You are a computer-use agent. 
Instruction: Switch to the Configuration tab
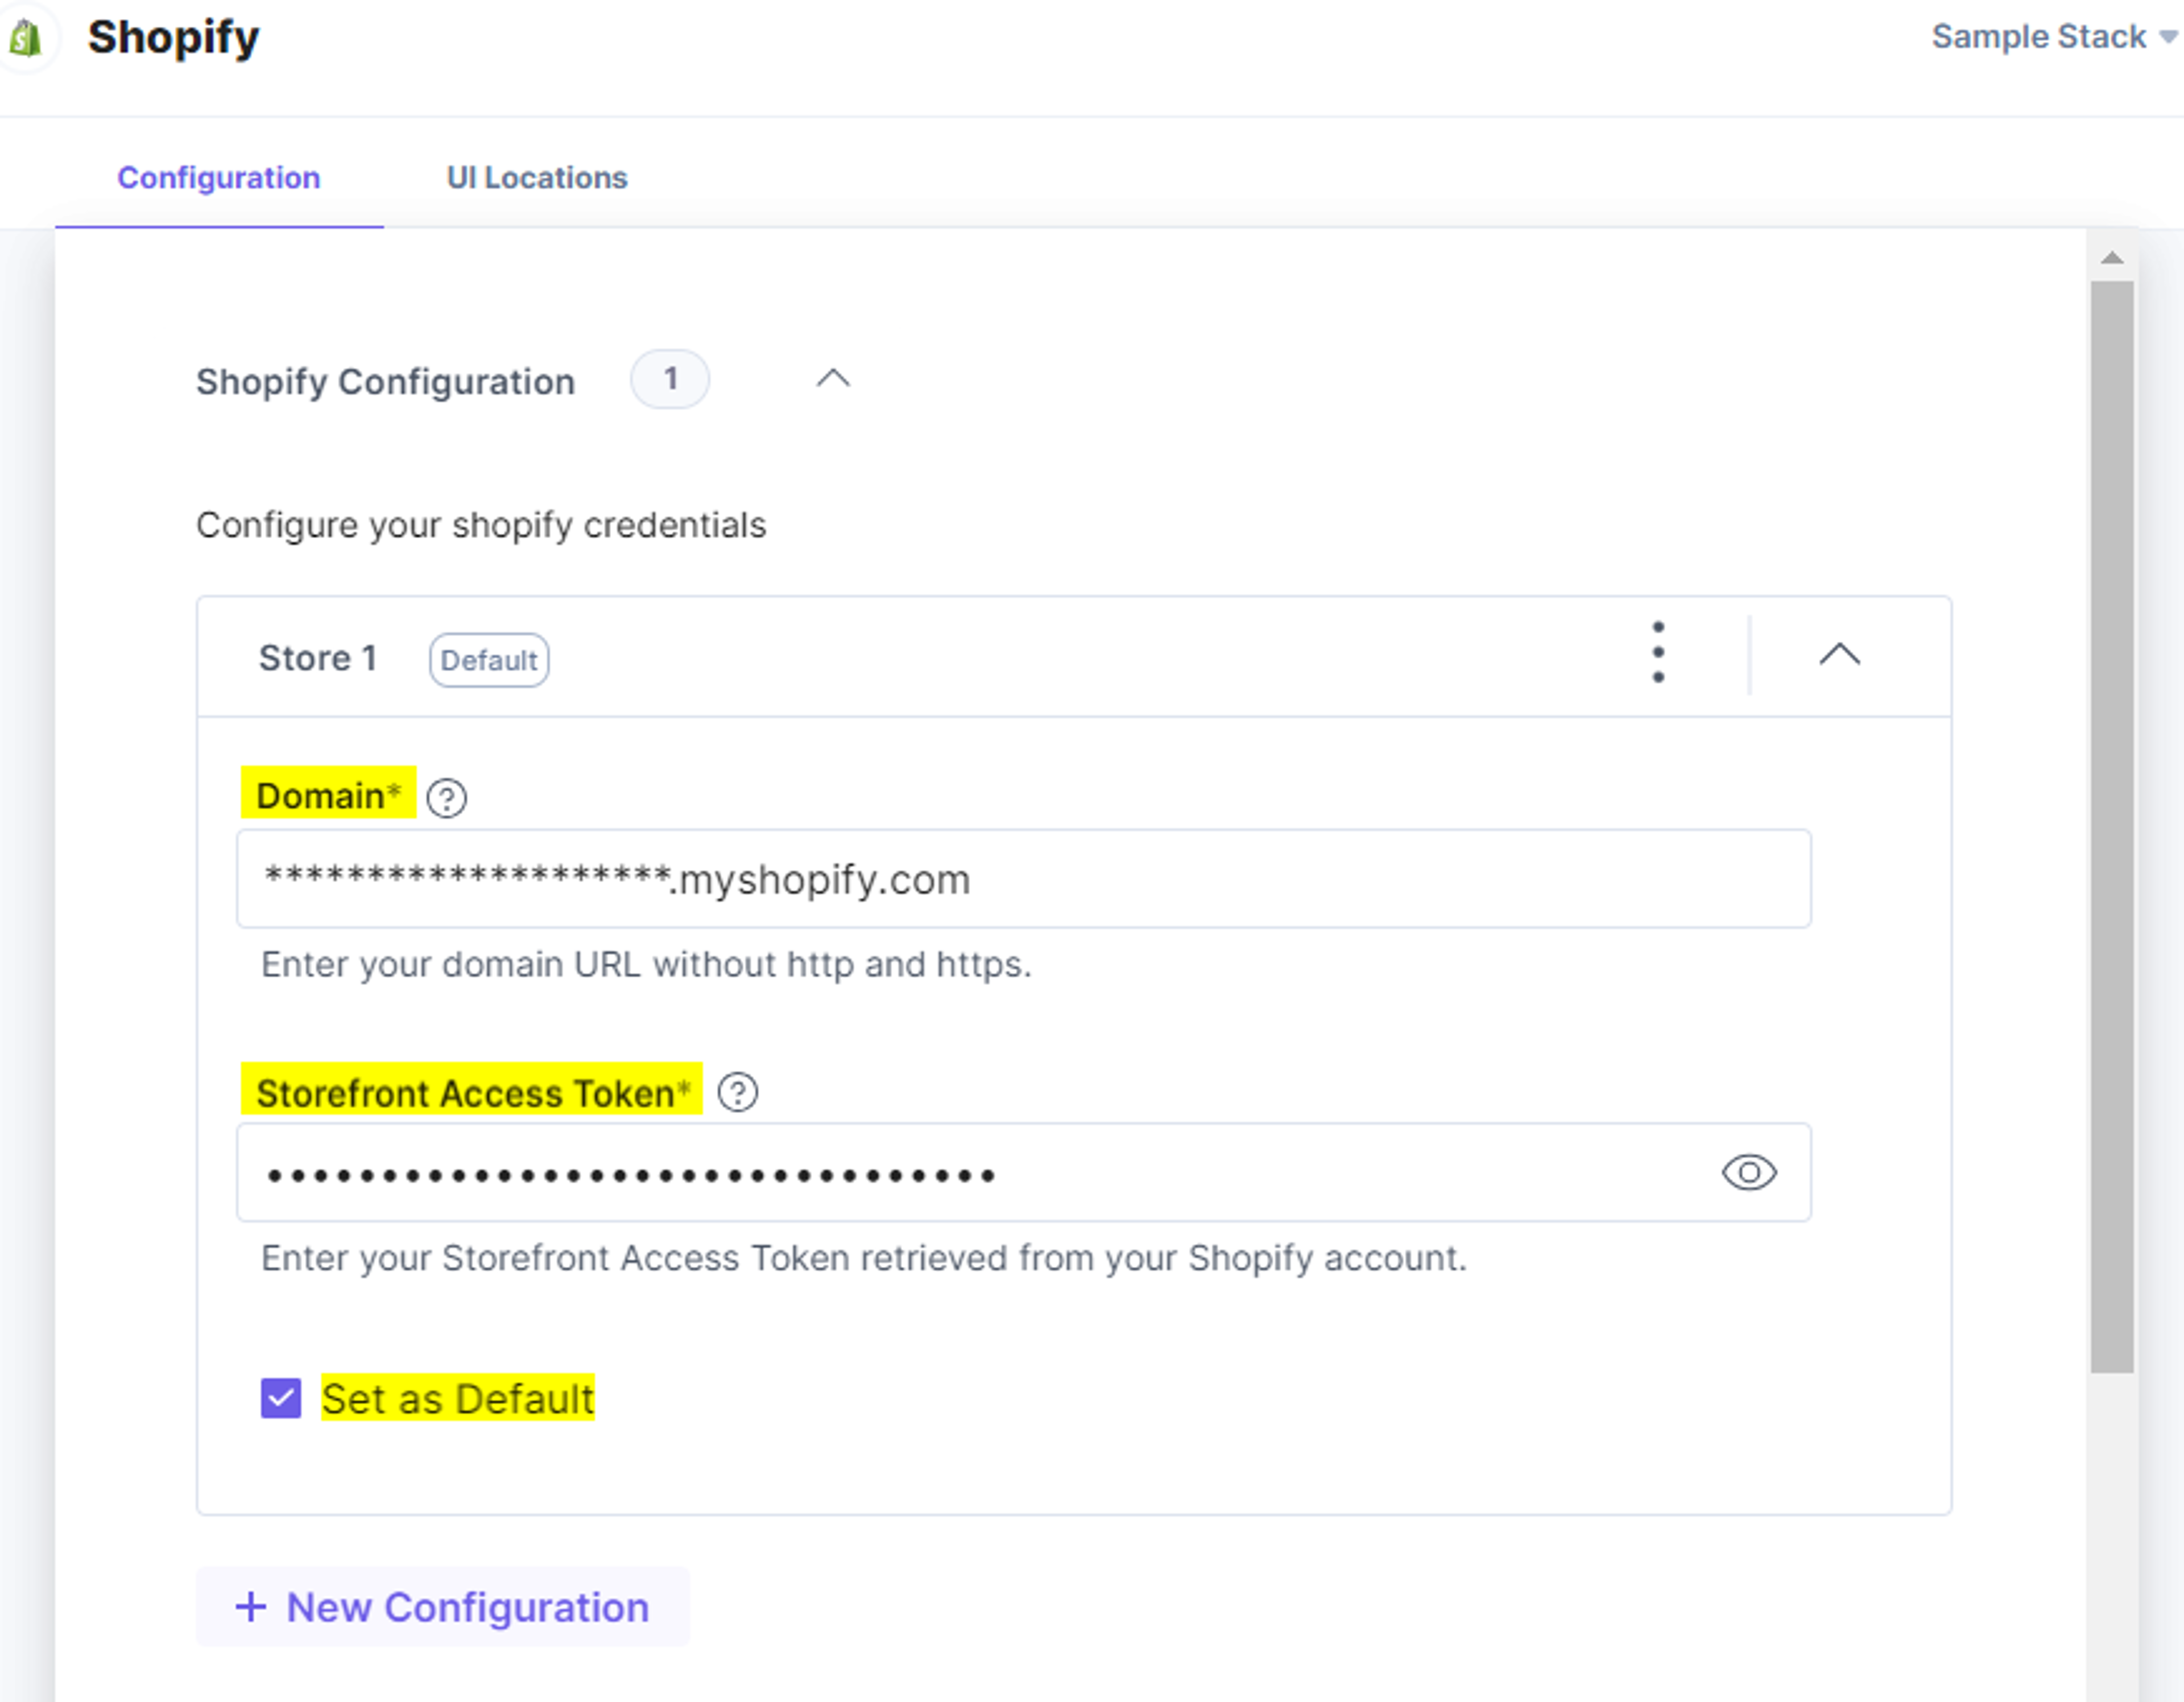218,178
